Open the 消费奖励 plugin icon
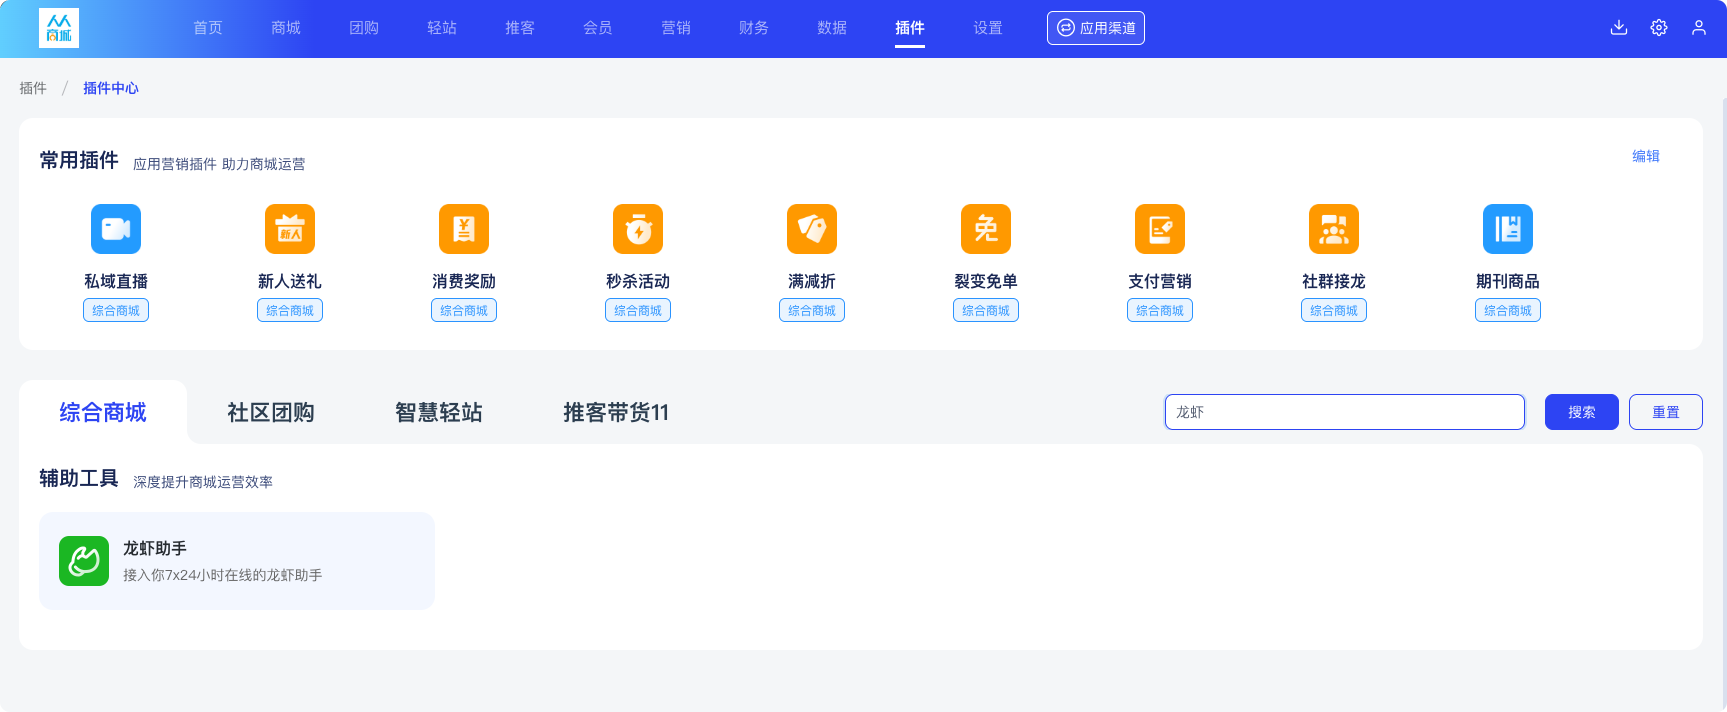 click(x=464, y=229)
